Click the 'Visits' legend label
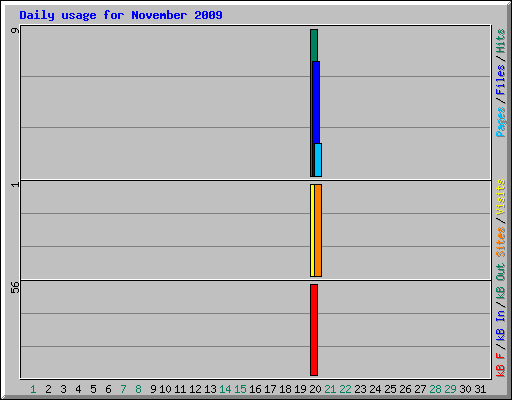Screen dimensions: 512x400 click(501, 197)
